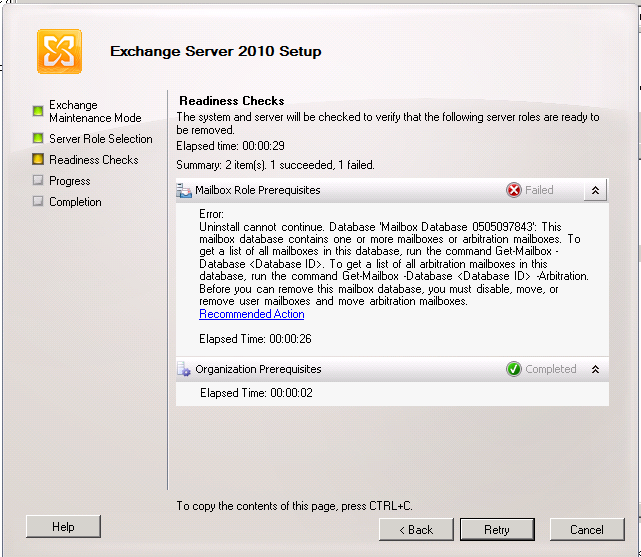Collapse the Organization Prerequisites section

[595, 369]
